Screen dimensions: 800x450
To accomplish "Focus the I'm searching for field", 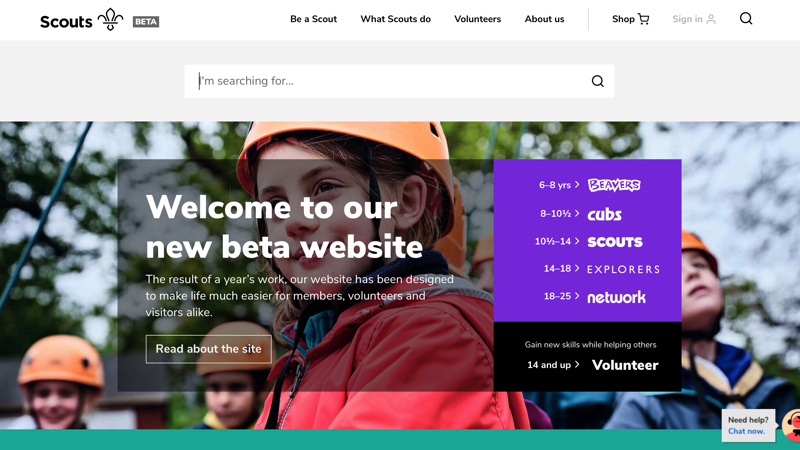I will coord(399,81).
